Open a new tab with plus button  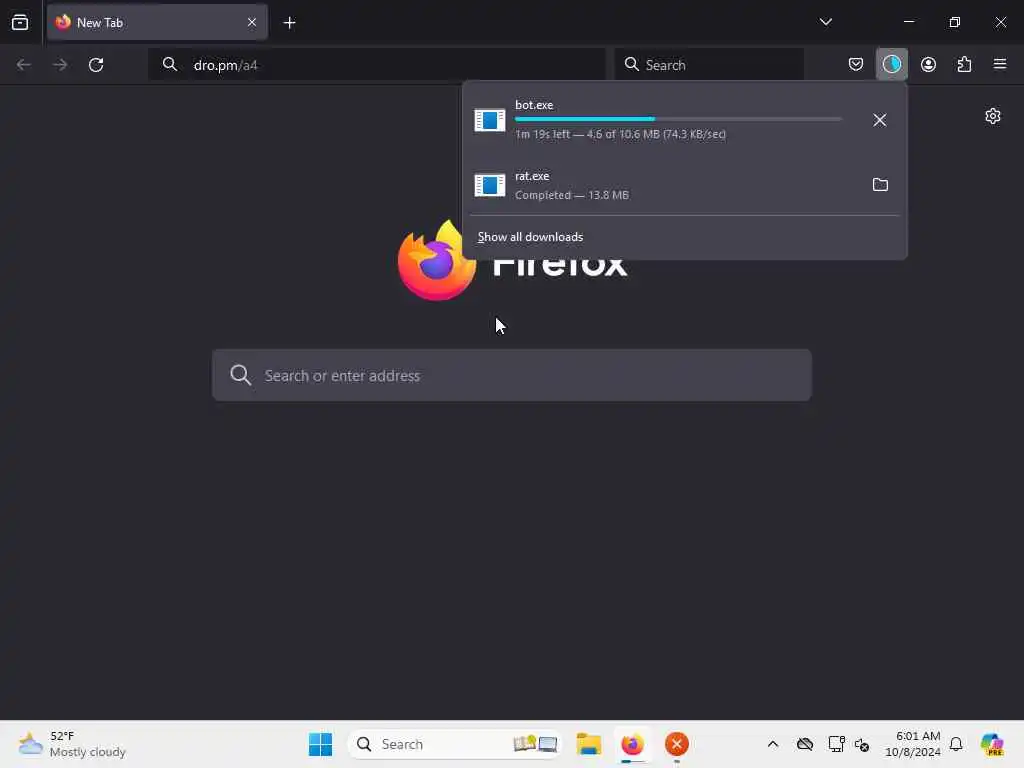(289, 23)
